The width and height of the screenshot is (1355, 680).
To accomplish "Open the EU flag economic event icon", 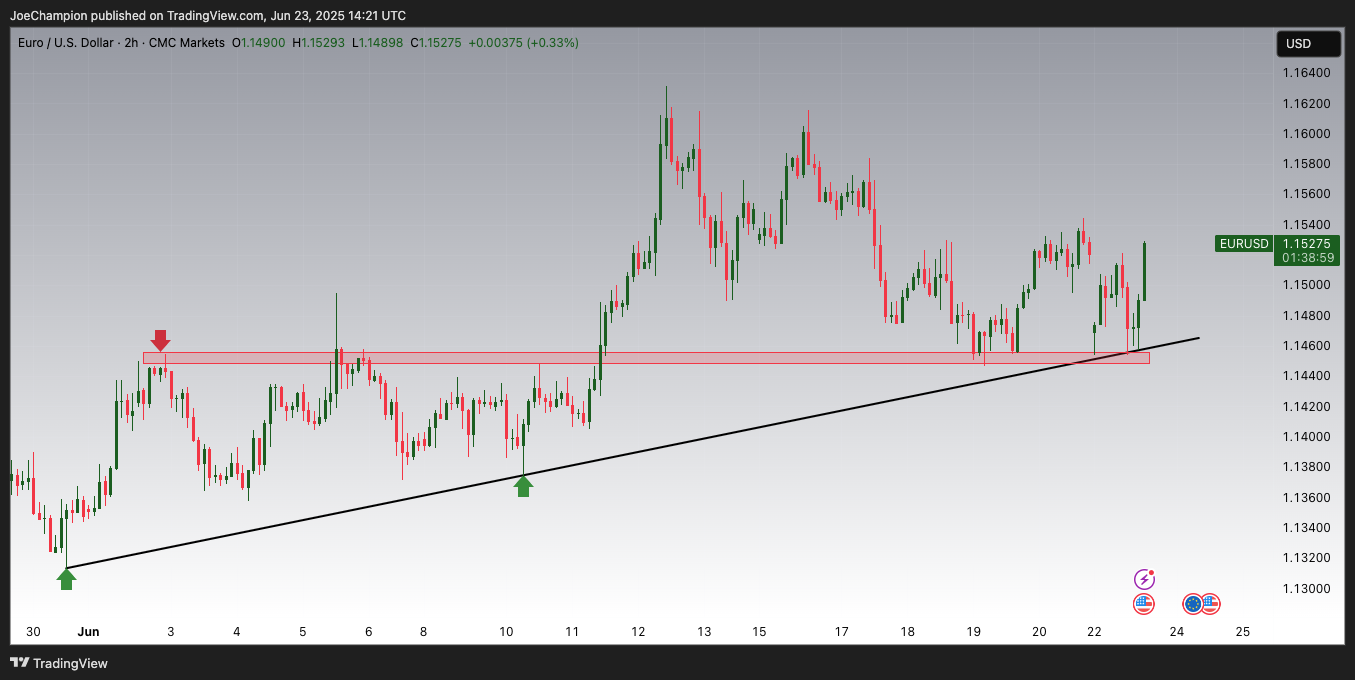I will pos(1192,603).
